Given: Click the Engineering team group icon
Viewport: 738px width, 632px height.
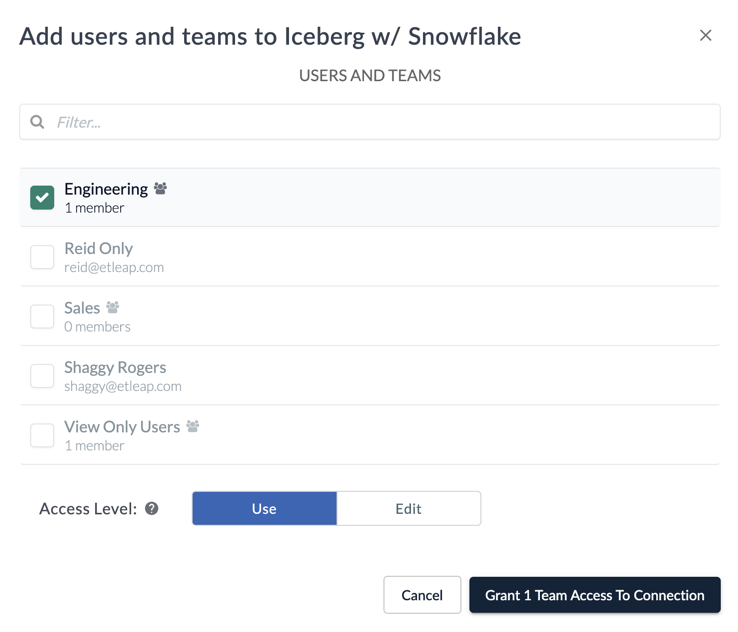Looking at the screenshot, I should point(160,188).
